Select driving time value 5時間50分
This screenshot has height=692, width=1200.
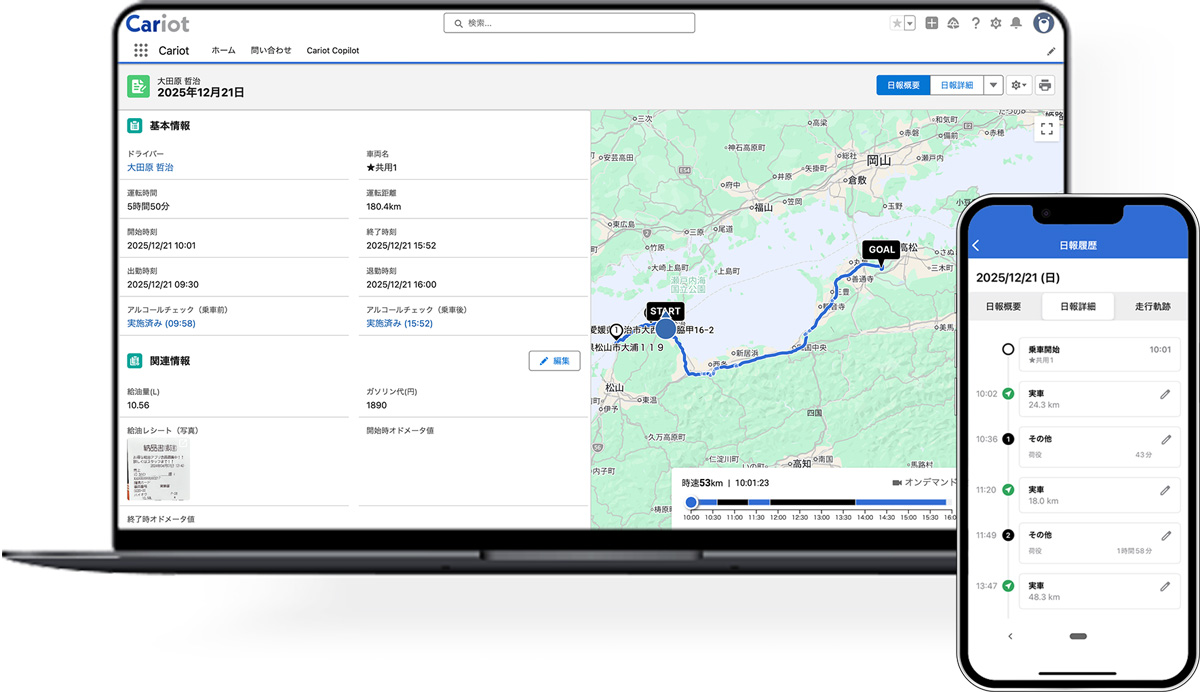click(148, 207)
